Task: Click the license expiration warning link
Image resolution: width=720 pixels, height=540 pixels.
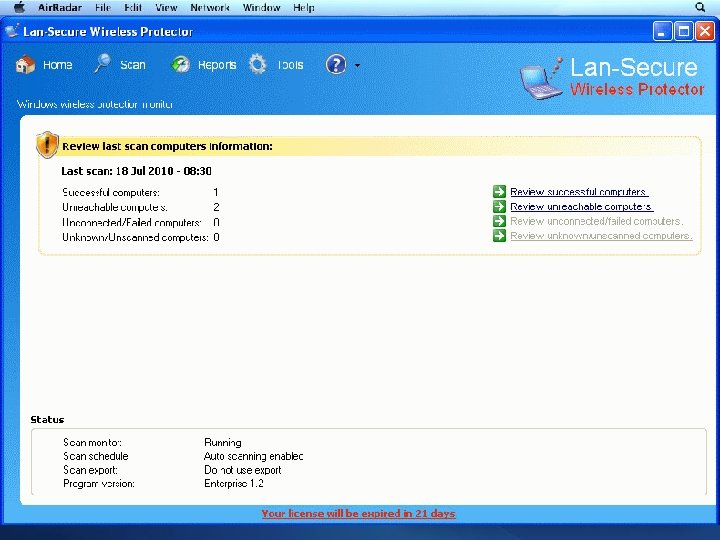Action: point(358,513)
